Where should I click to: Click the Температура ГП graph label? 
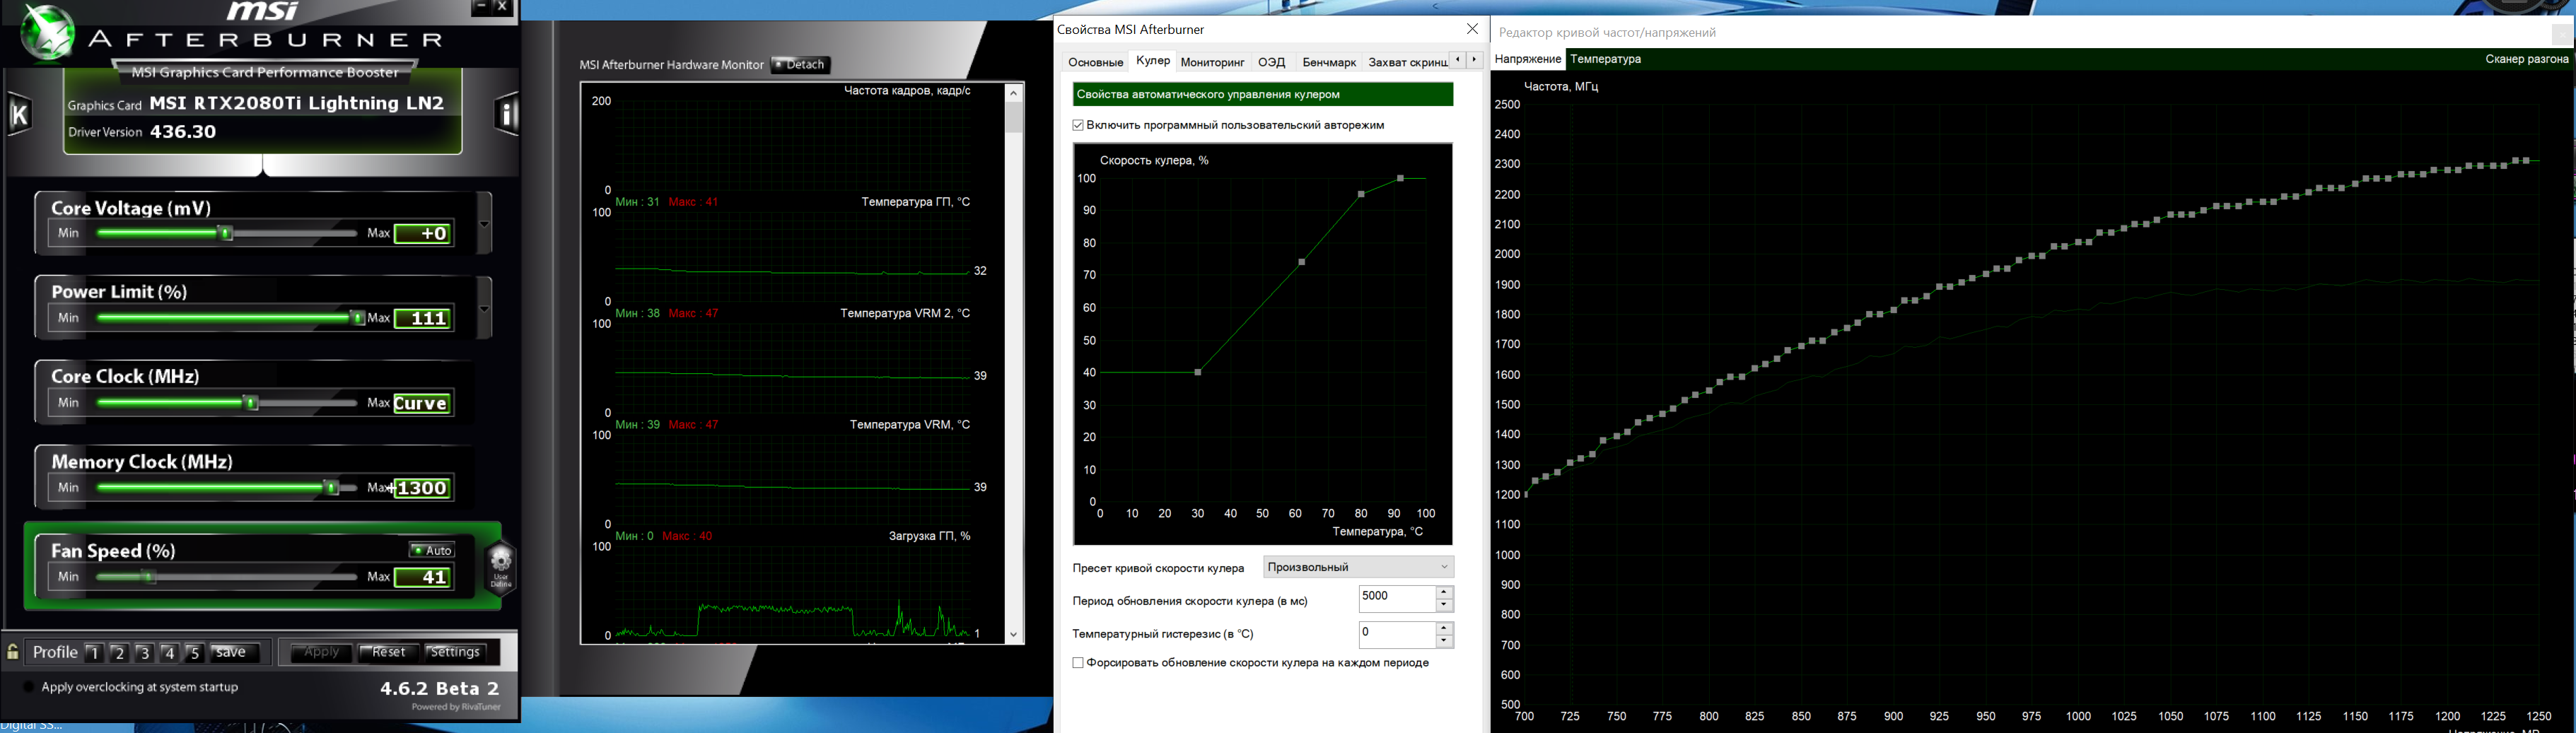coord(915,202)
